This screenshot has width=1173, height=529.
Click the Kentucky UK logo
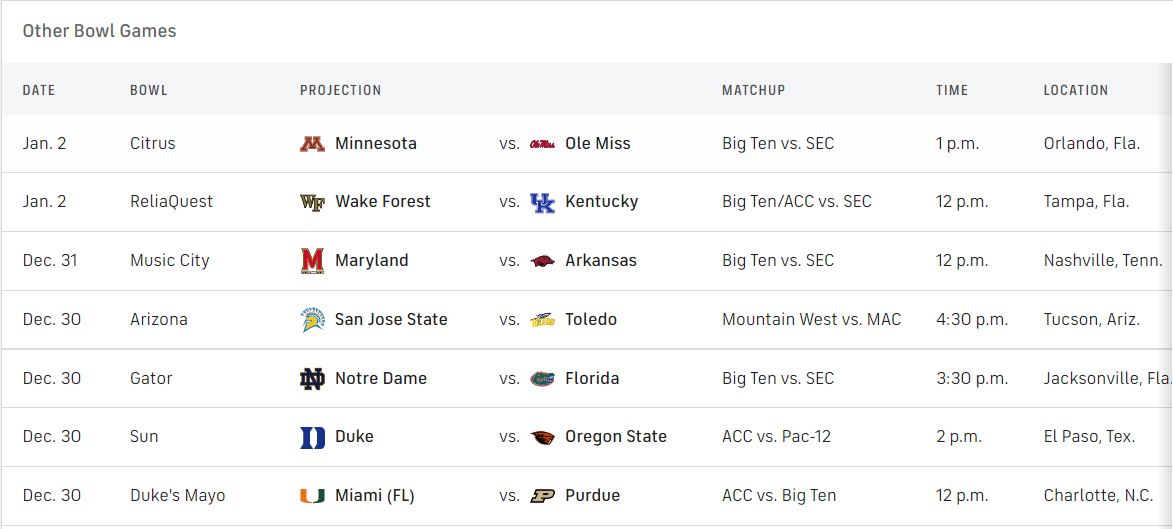click(x=542, y=202)
